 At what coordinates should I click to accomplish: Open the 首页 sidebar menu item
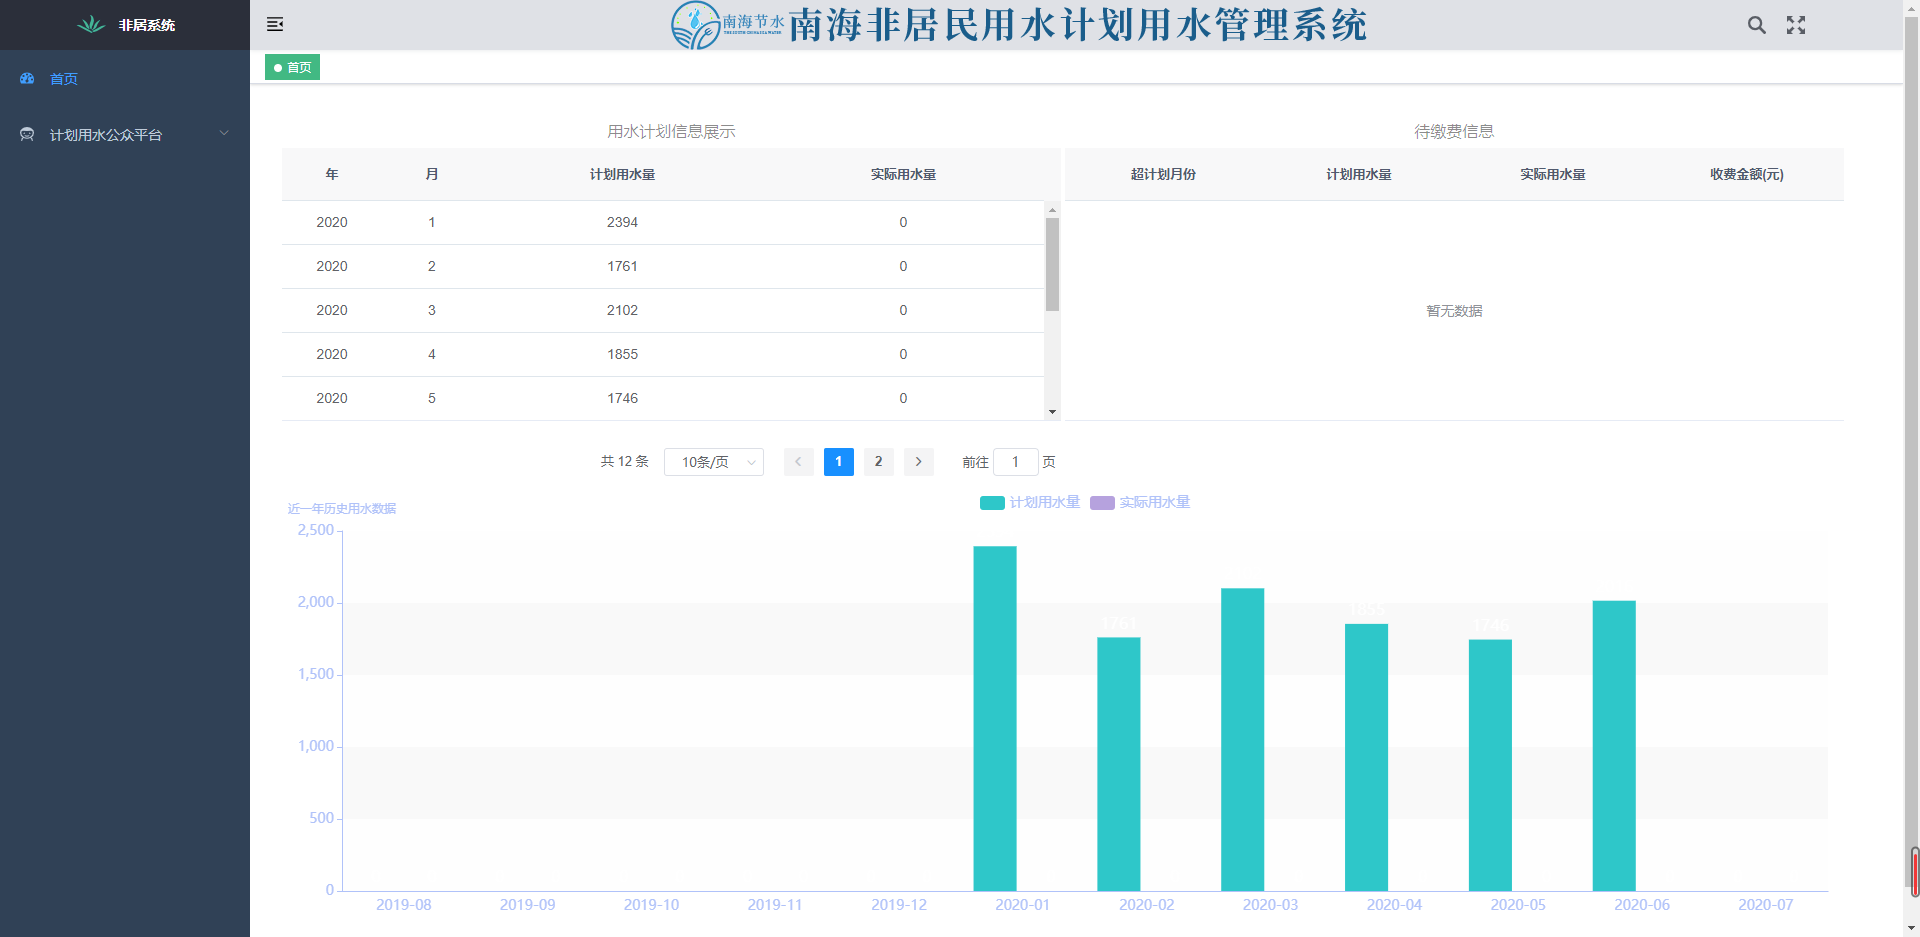[x=125, y=78]
